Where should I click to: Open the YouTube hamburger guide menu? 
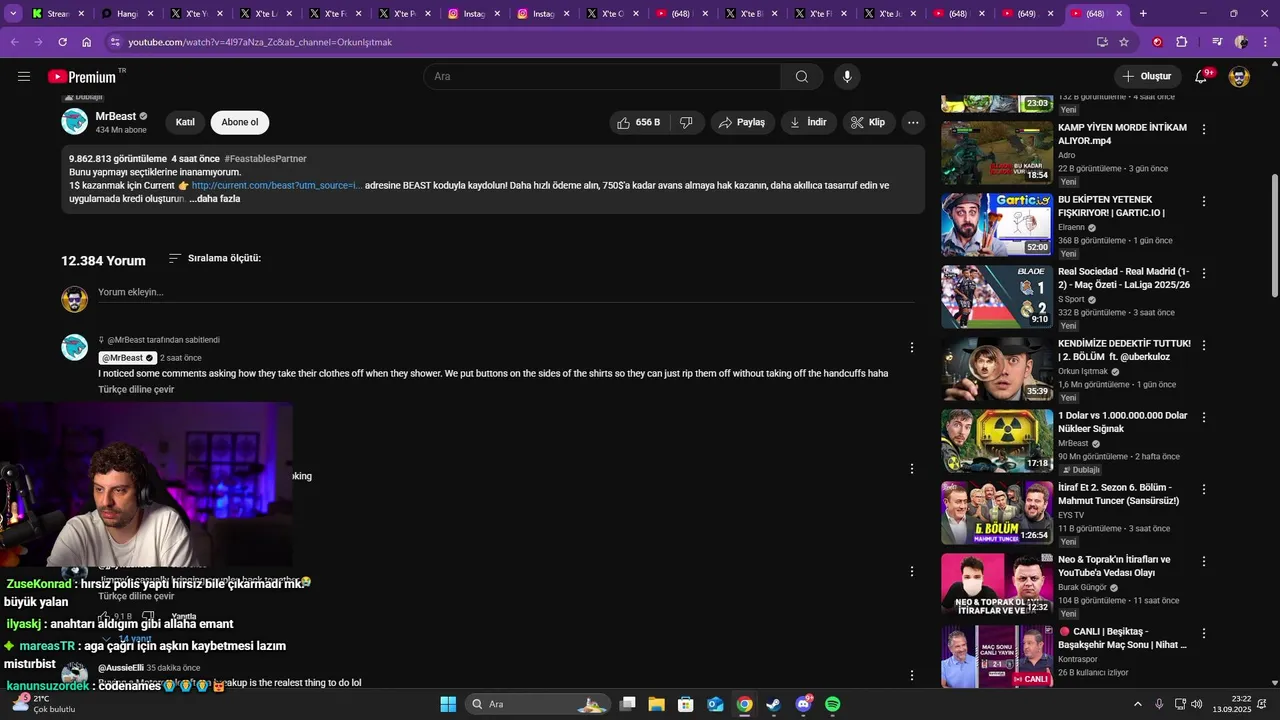point(24,77)
